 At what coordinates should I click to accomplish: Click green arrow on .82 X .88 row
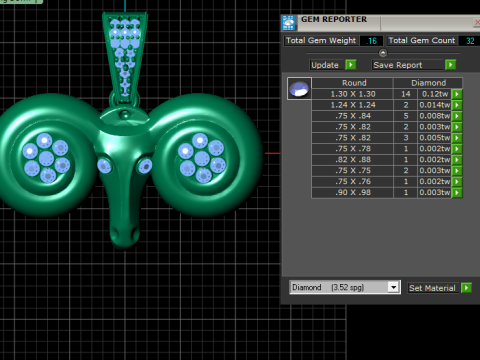(457, 160)
